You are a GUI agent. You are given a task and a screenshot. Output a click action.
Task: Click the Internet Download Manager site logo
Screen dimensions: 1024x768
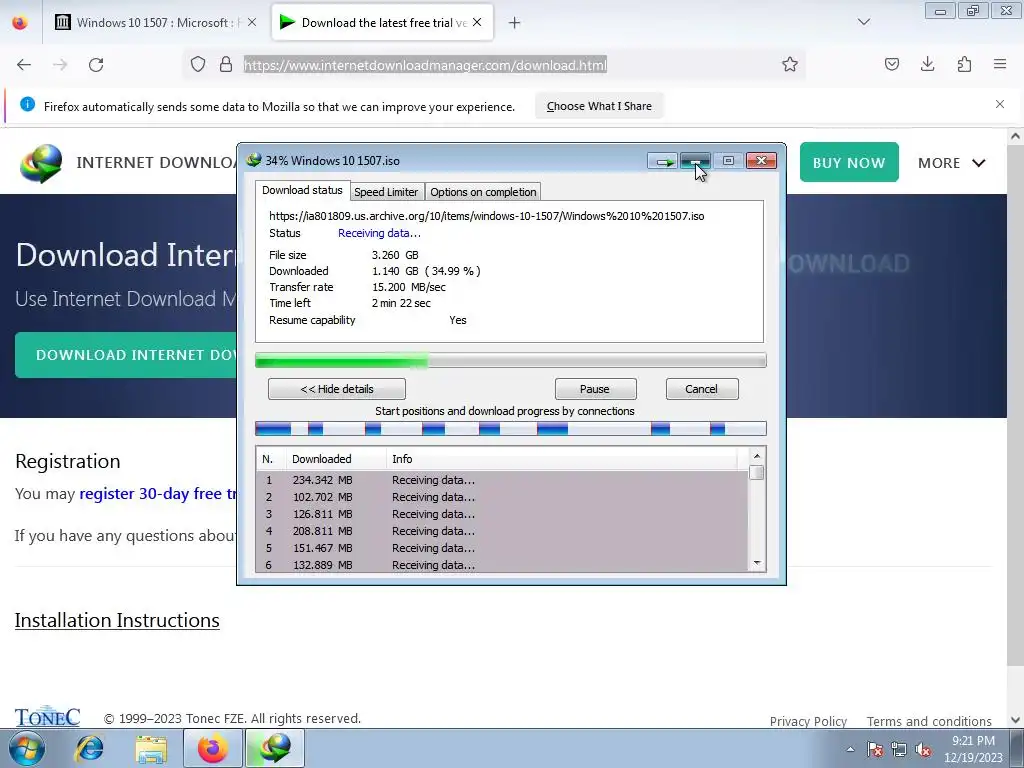(41, 163)
